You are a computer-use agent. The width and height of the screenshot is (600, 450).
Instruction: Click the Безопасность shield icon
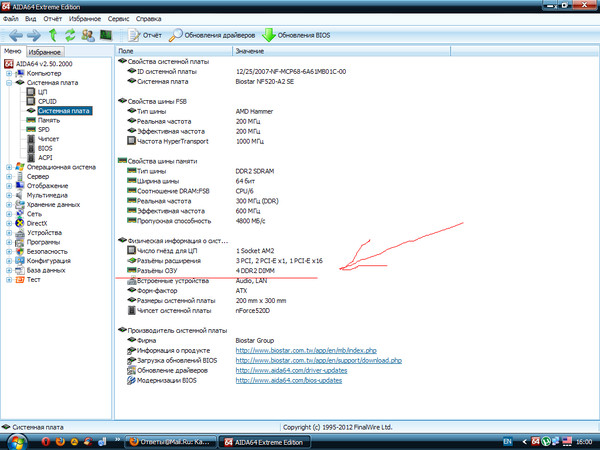pos(20,251)
